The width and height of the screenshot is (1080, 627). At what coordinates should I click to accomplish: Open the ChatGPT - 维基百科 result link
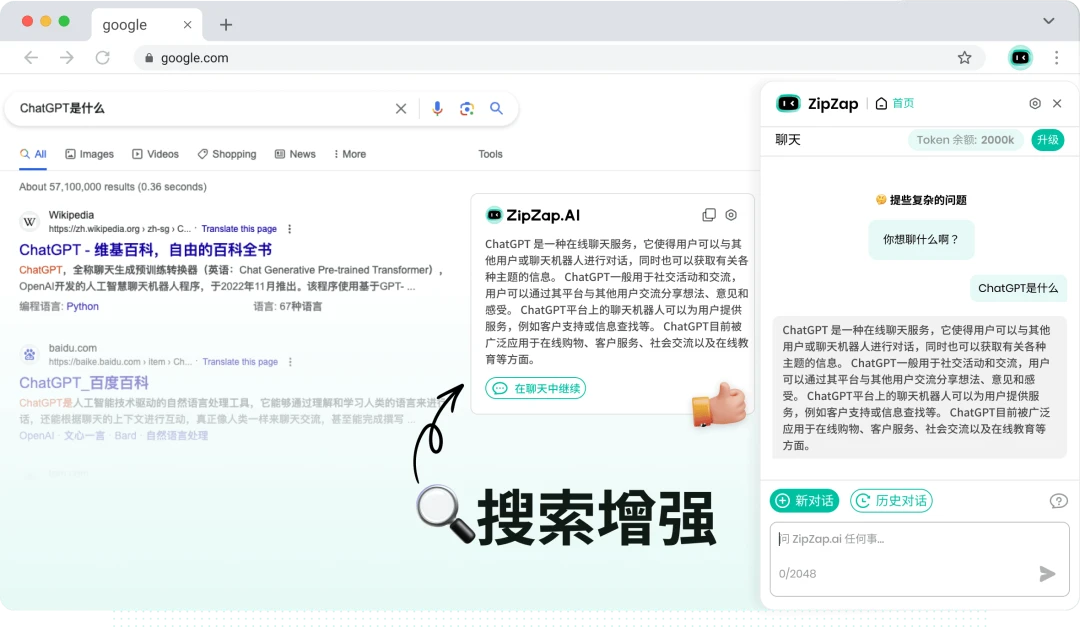point(145,249)
